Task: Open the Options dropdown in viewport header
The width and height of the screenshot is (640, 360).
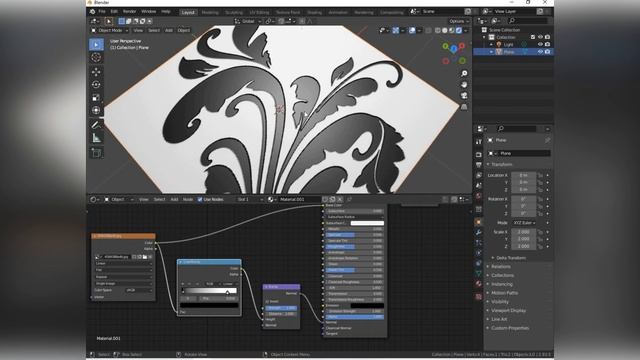Action: (458, 21)
